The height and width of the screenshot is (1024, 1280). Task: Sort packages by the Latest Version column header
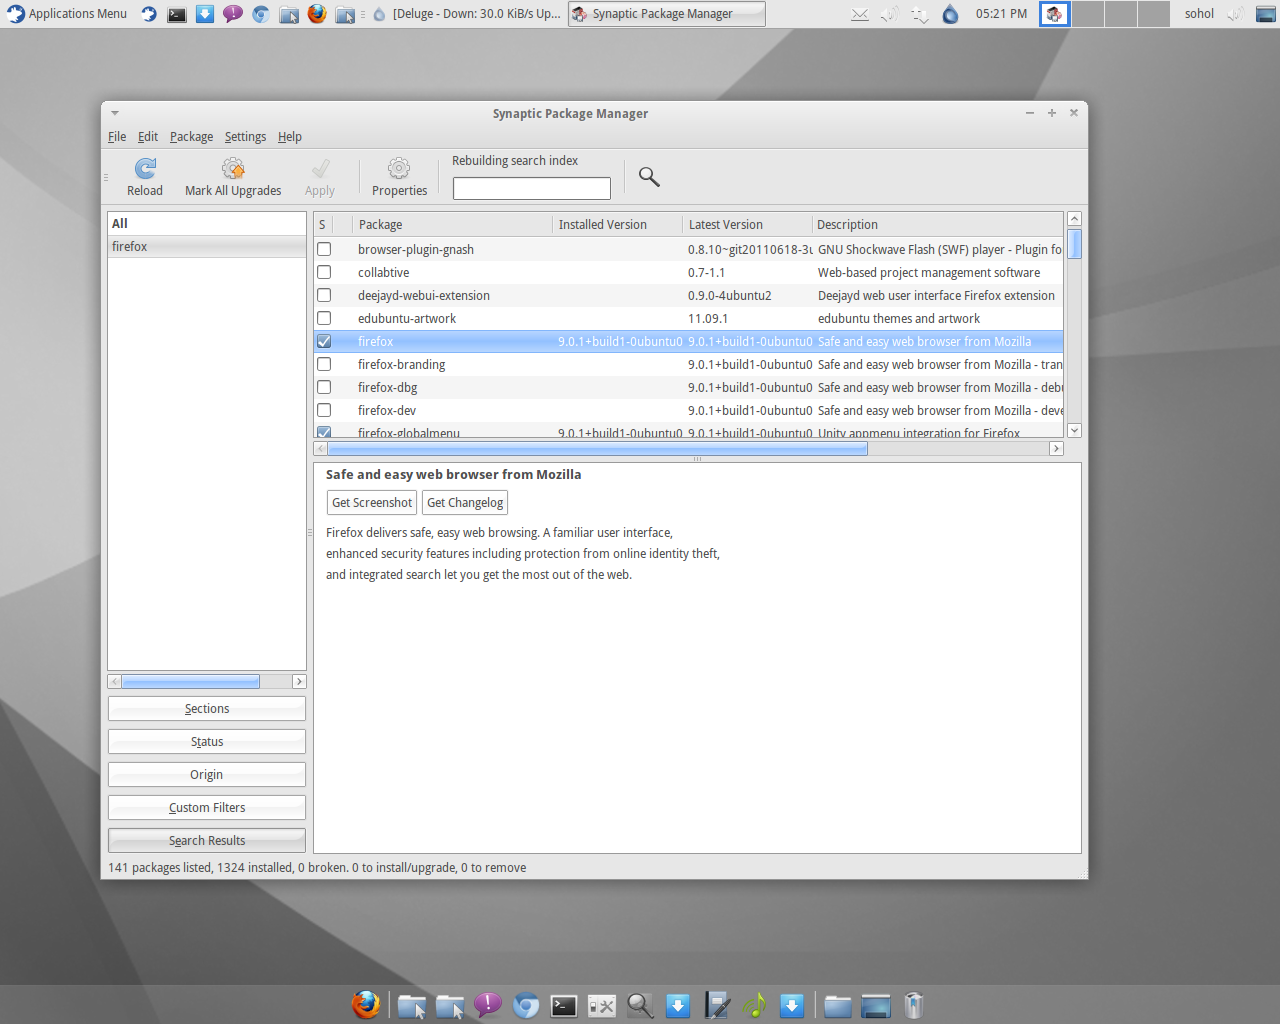coord(747,225)
